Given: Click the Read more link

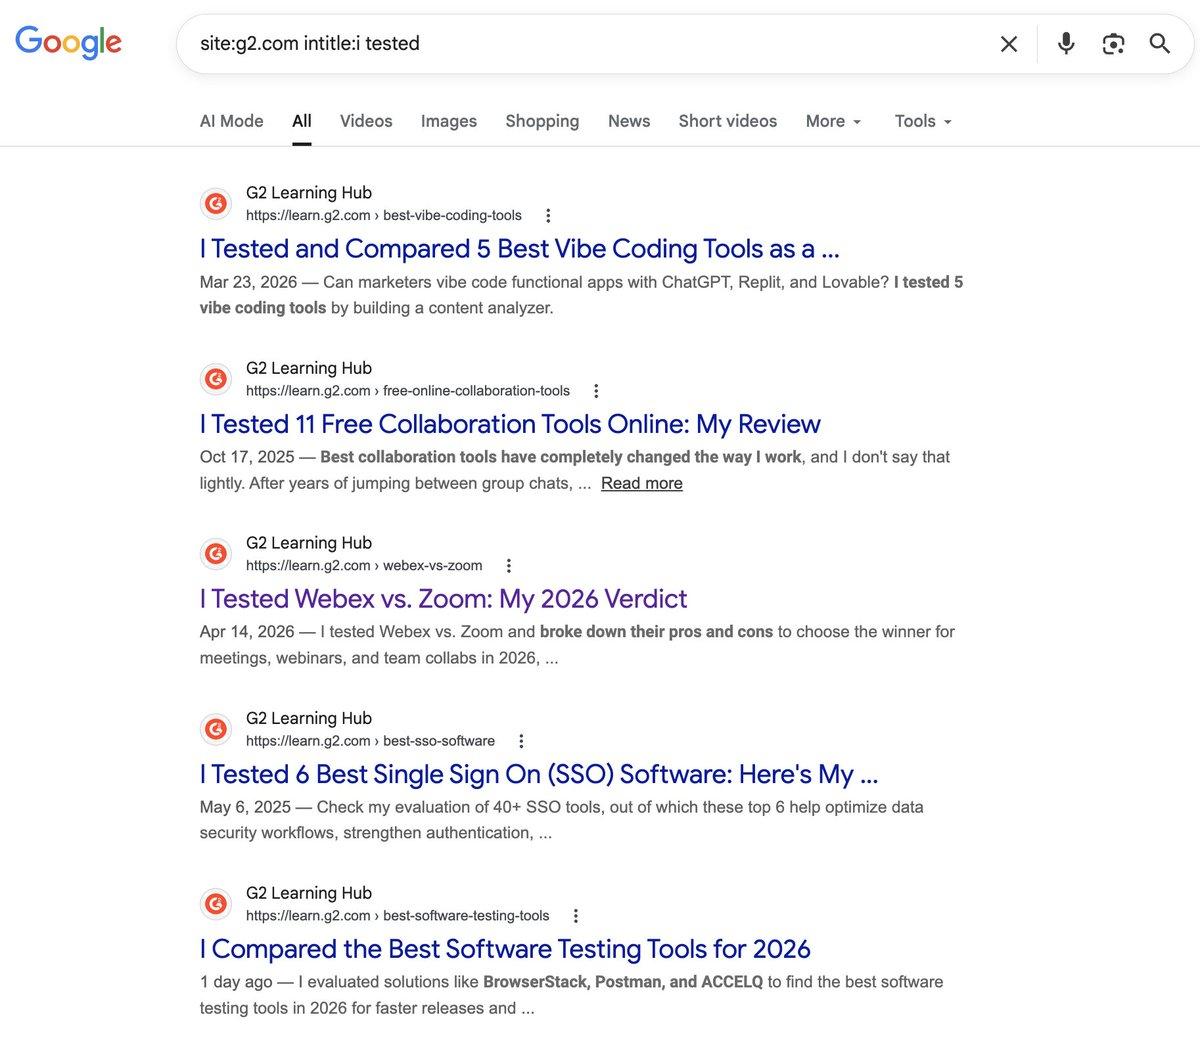Looking at the screenshot, I should (x=641, y=483).
